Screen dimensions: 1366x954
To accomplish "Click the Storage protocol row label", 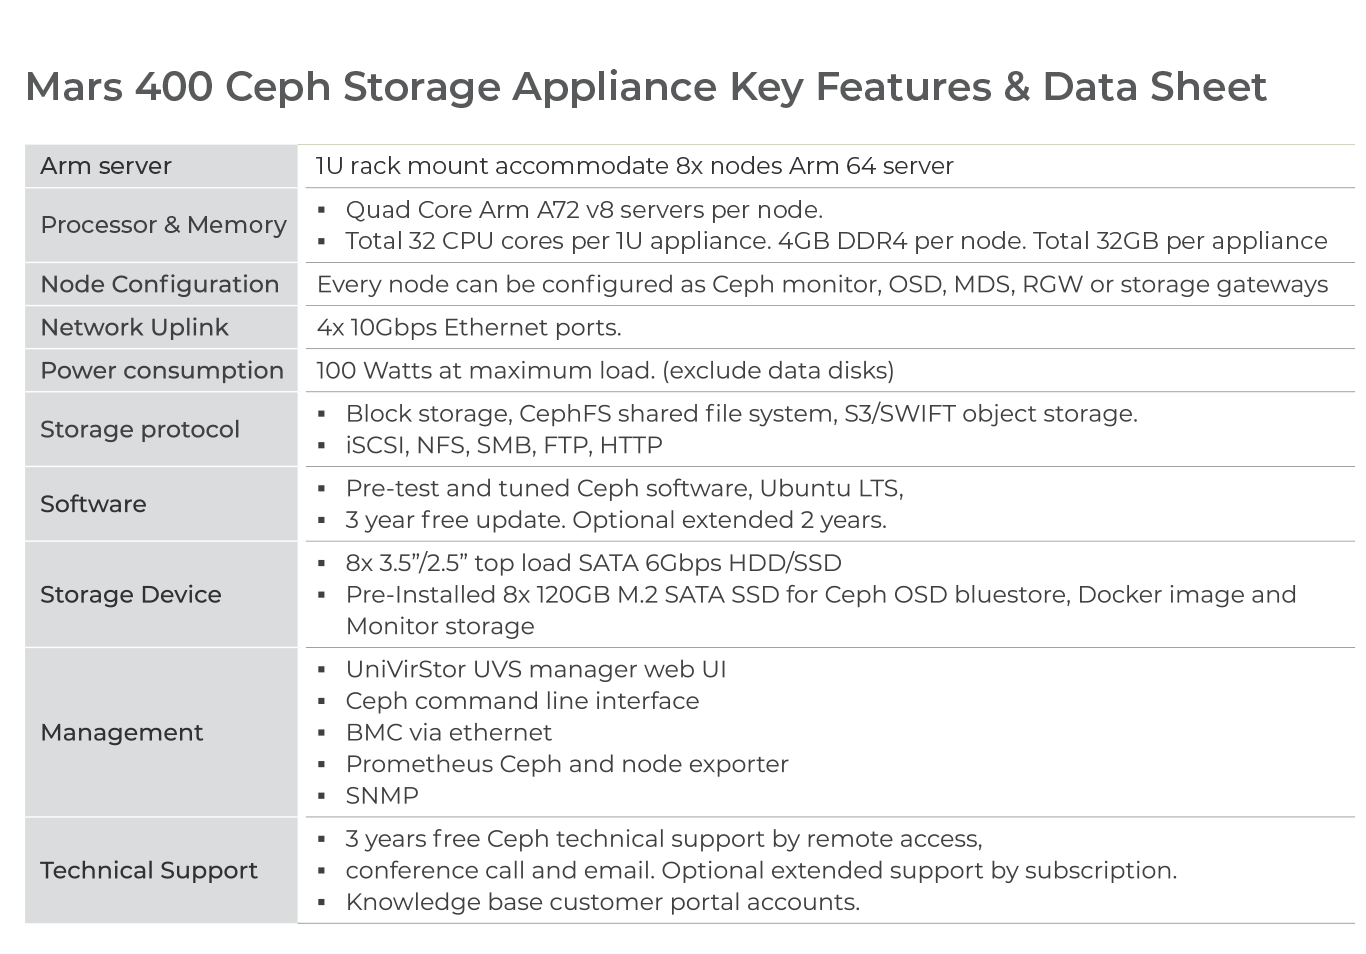I will [140, 429].
